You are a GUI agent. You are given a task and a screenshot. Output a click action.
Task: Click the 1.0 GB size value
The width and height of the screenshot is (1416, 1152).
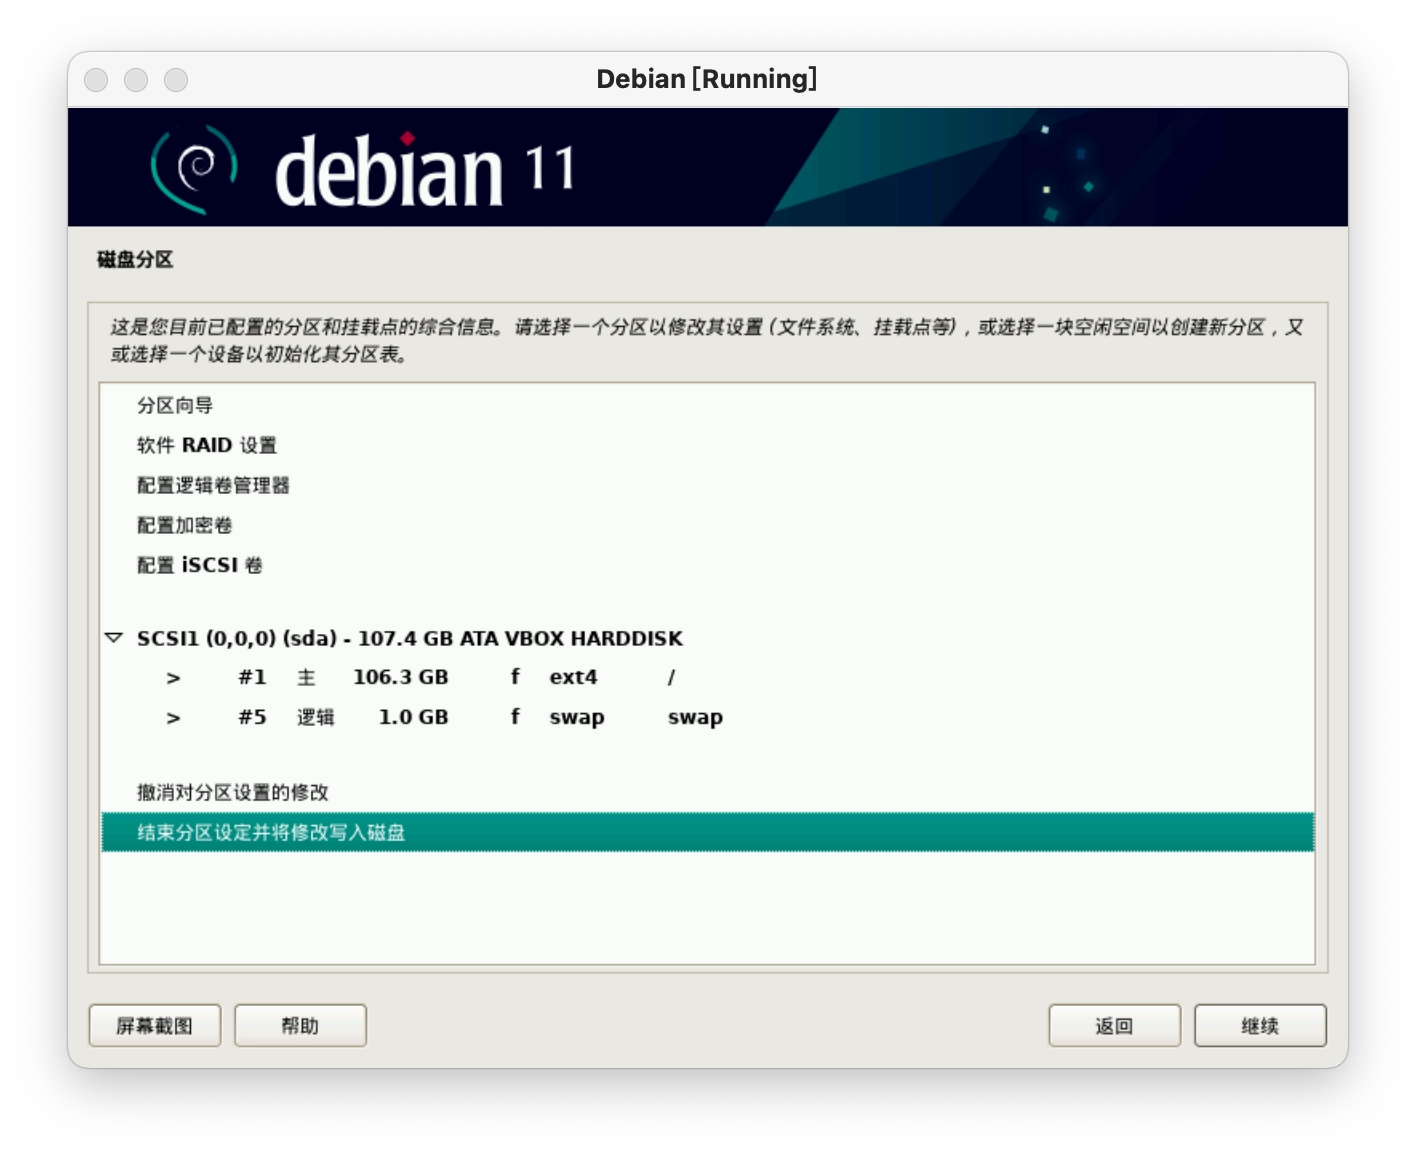tap(413, 717)
